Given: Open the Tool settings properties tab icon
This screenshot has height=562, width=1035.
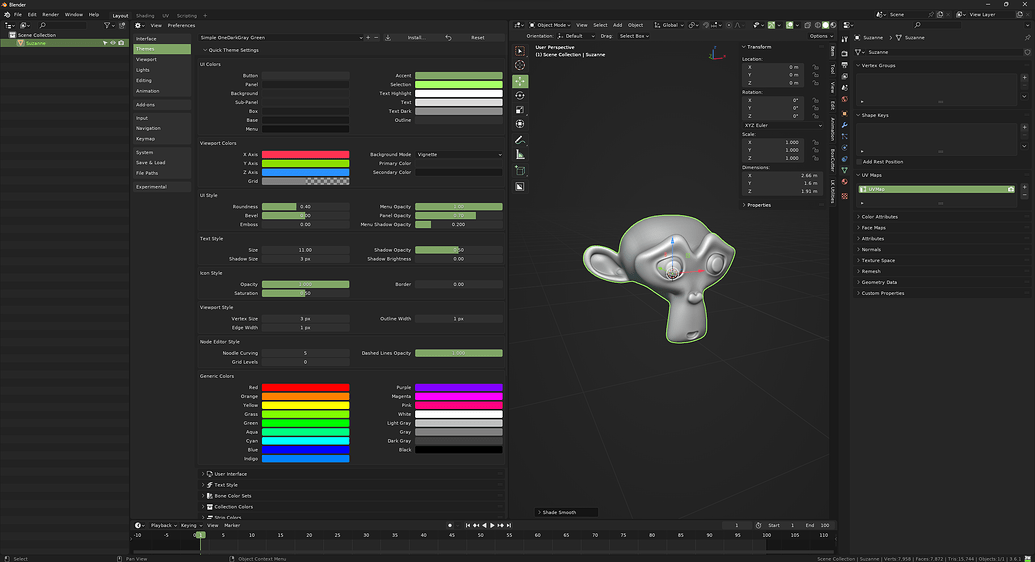Looking at the screenshot, I should click(x=845, y=39).
